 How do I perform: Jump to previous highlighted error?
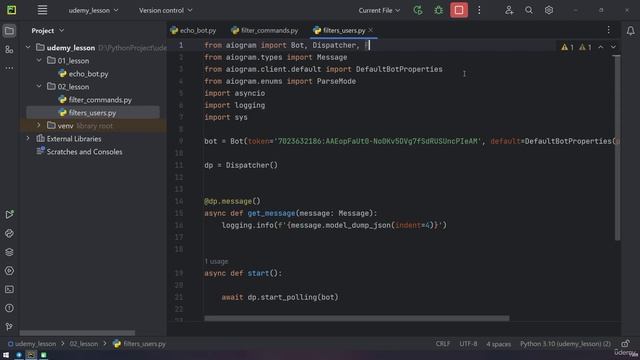601,47
